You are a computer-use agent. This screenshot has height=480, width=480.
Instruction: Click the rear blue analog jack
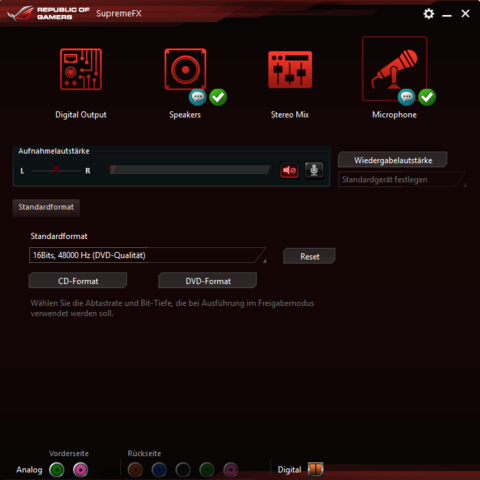pos(159,470)
